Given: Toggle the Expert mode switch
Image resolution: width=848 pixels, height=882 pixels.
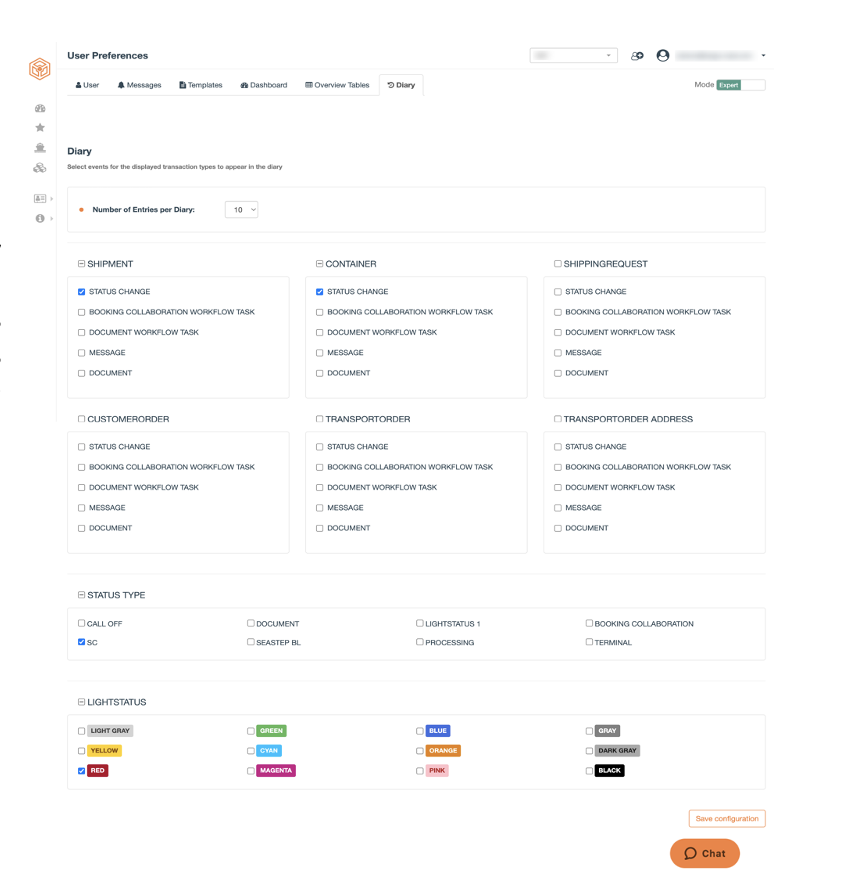Looking at the screenshot, I should coord(741,85).
